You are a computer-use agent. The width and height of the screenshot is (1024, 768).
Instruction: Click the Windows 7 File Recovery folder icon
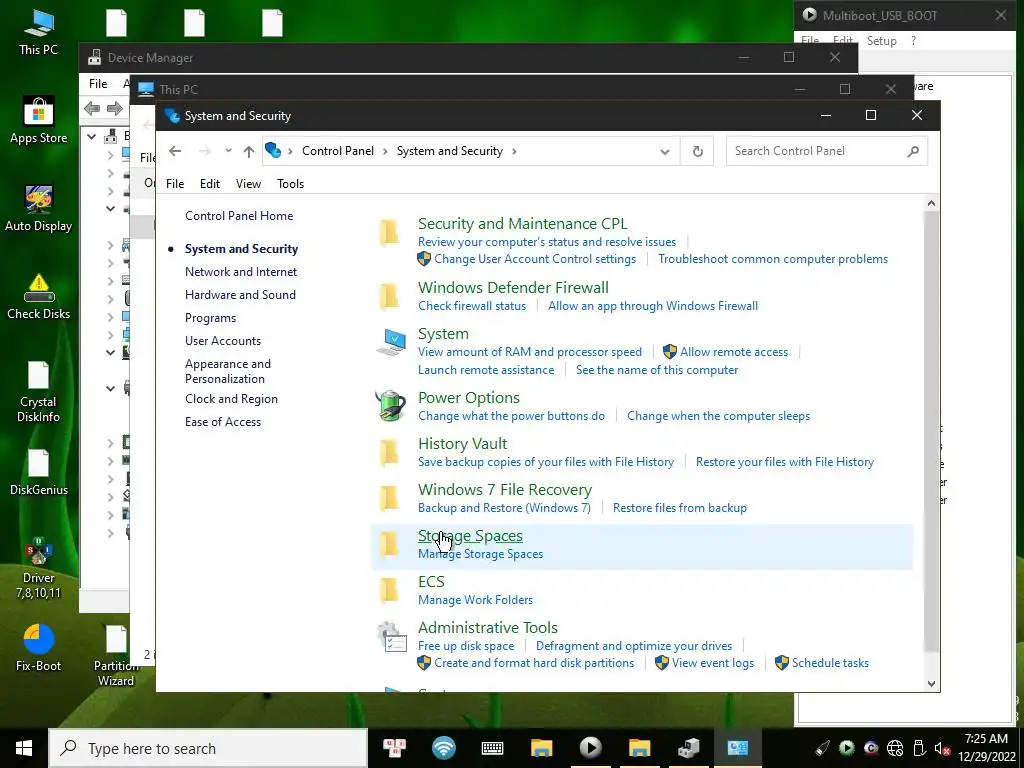tap(389, 498)
